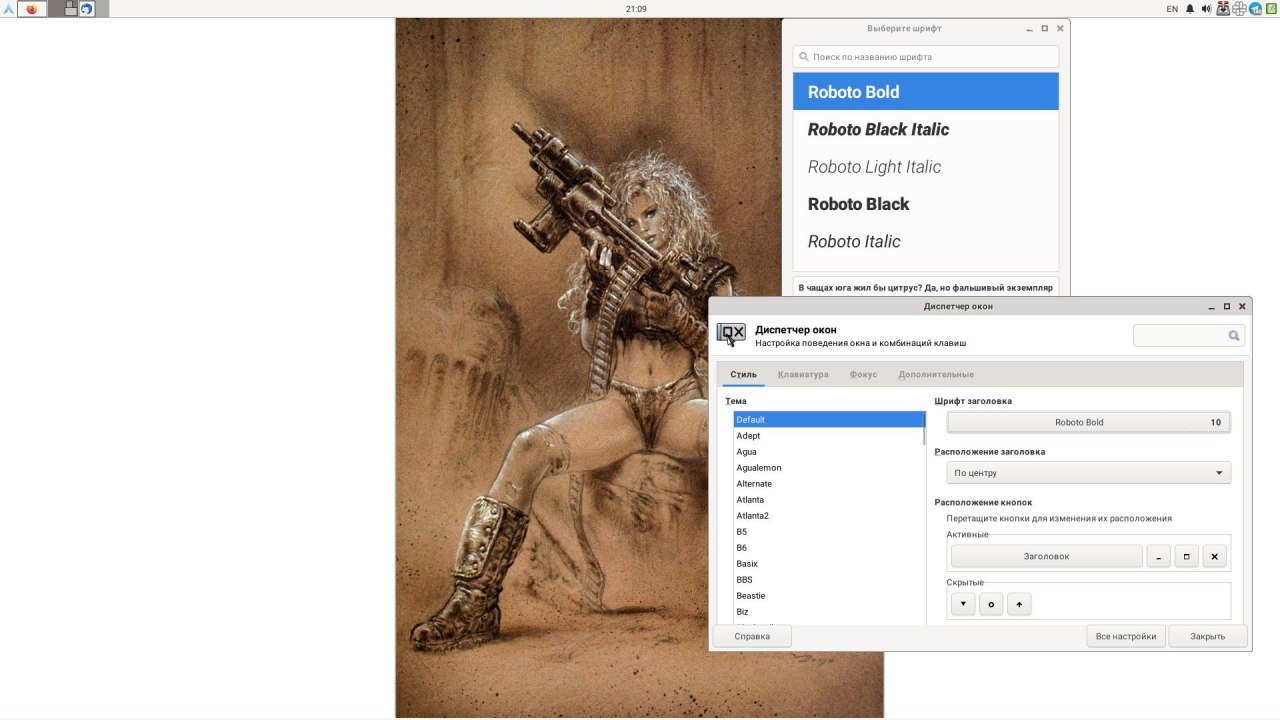Image resolution: width=1280 pixels, height=720 pixels.
Task: Click the green logout tray icon
Action: [x=1271, y=9]
